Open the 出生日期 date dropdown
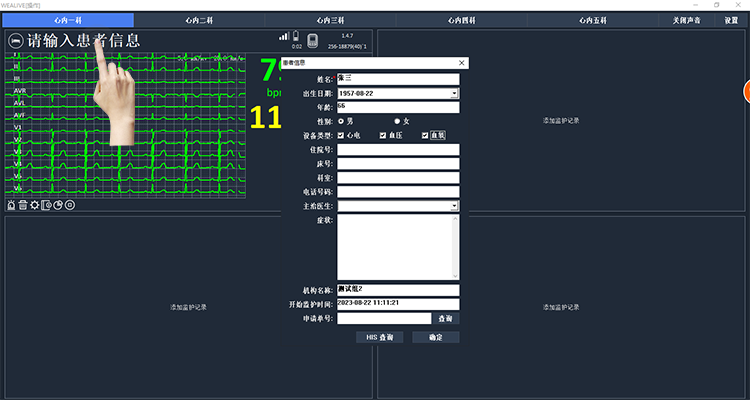 (x=454, y=93)
